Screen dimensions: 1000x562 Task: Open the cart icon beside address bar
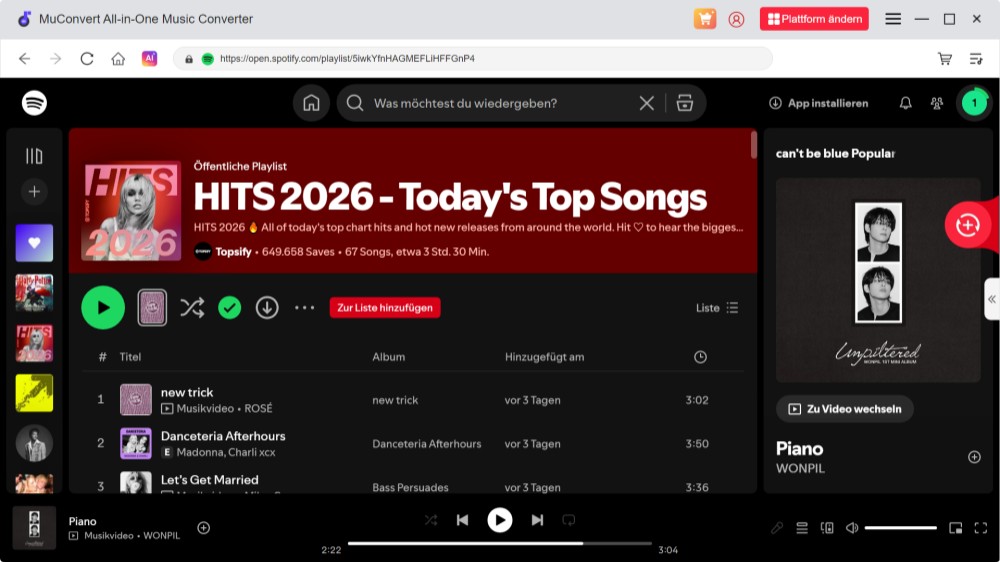click(x=945, y=59)
